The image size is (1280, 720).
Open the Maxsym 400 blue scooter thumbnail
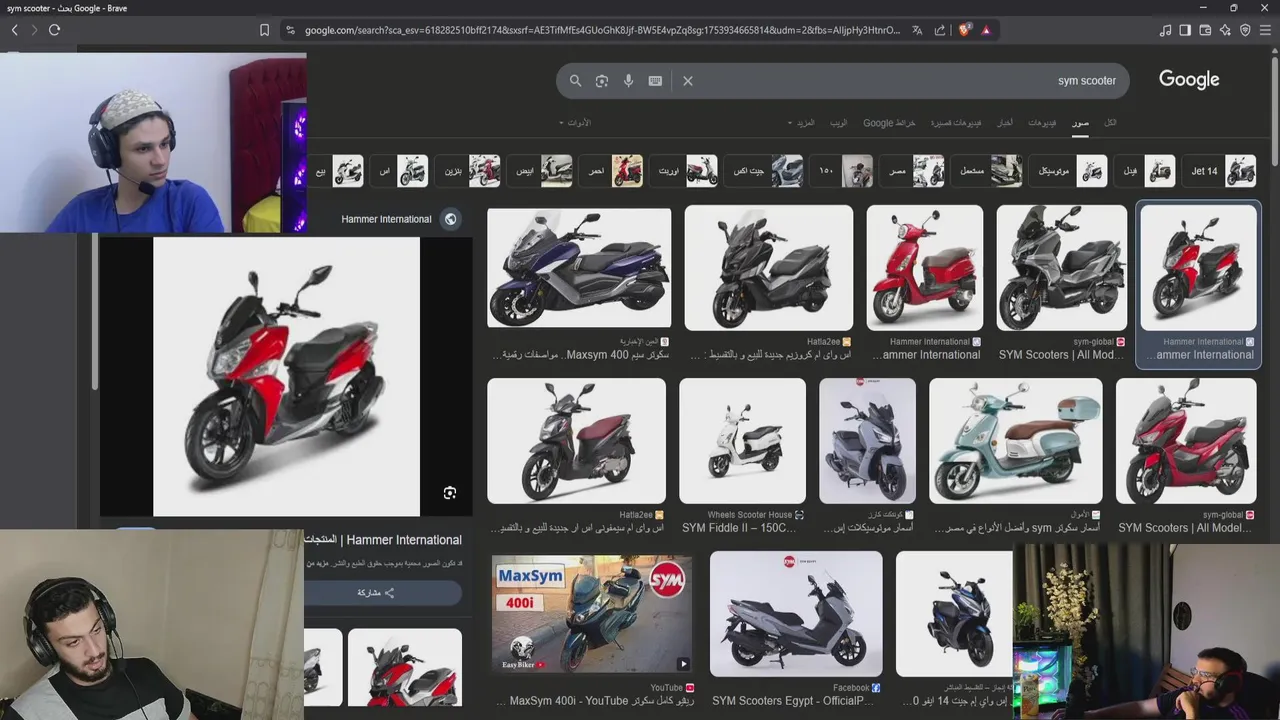(x=579, y=268)
